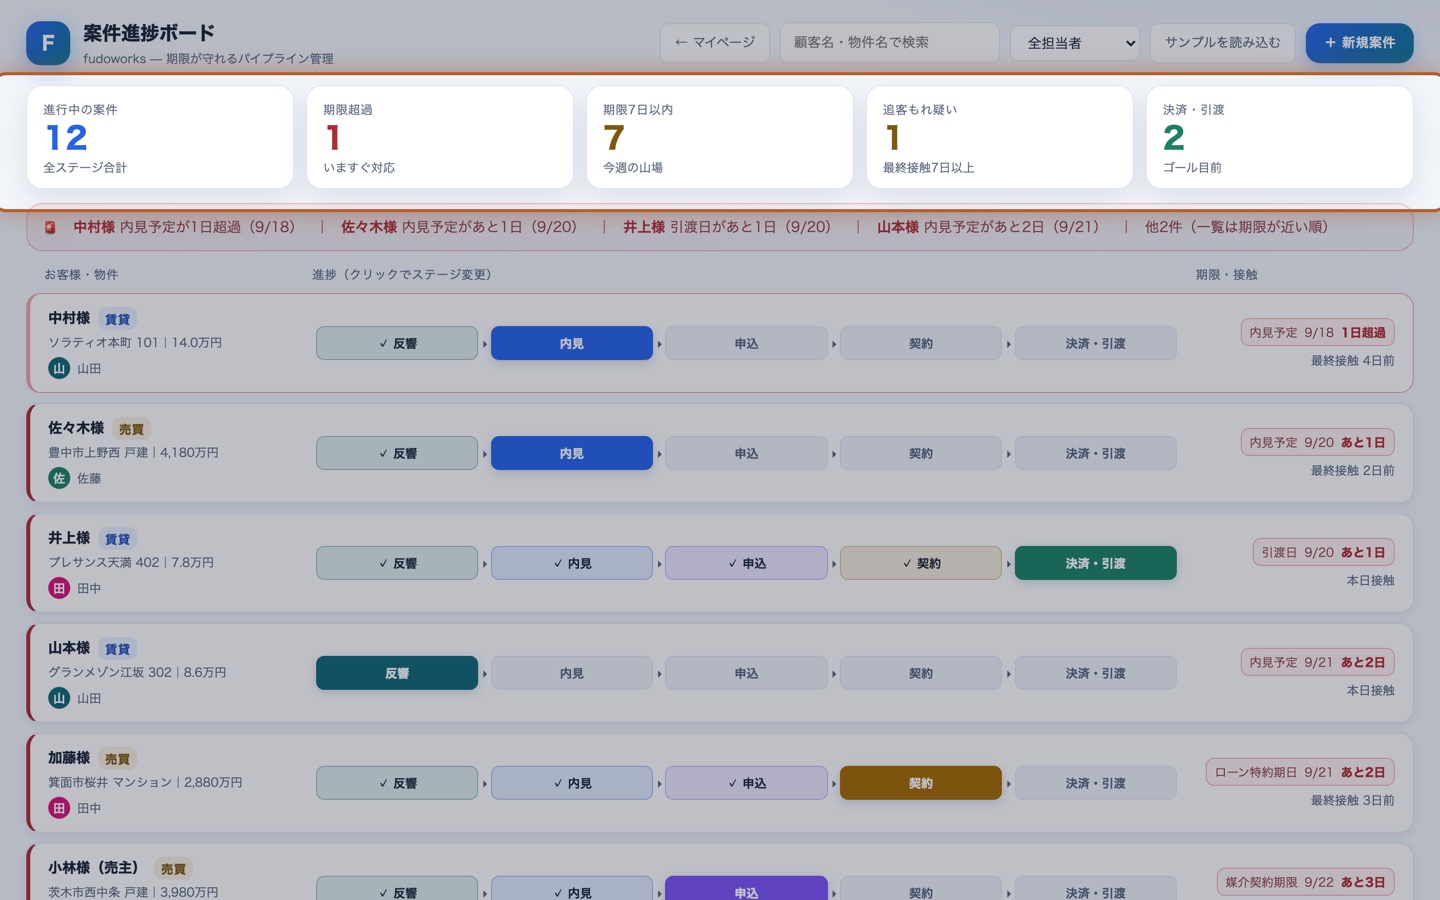Click the 田 avatar in 加藤様's row
Image resolution: width=1440 pixels, height=900 pixels.
point(59,808)
